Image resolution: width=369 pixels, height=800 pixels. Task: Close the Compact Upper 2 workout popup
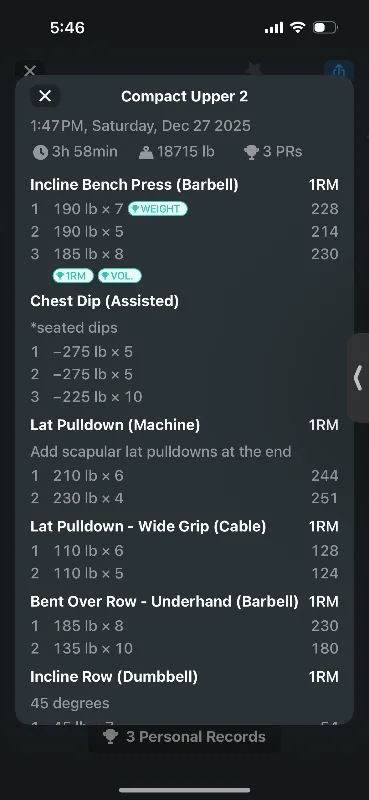point(45,96)
